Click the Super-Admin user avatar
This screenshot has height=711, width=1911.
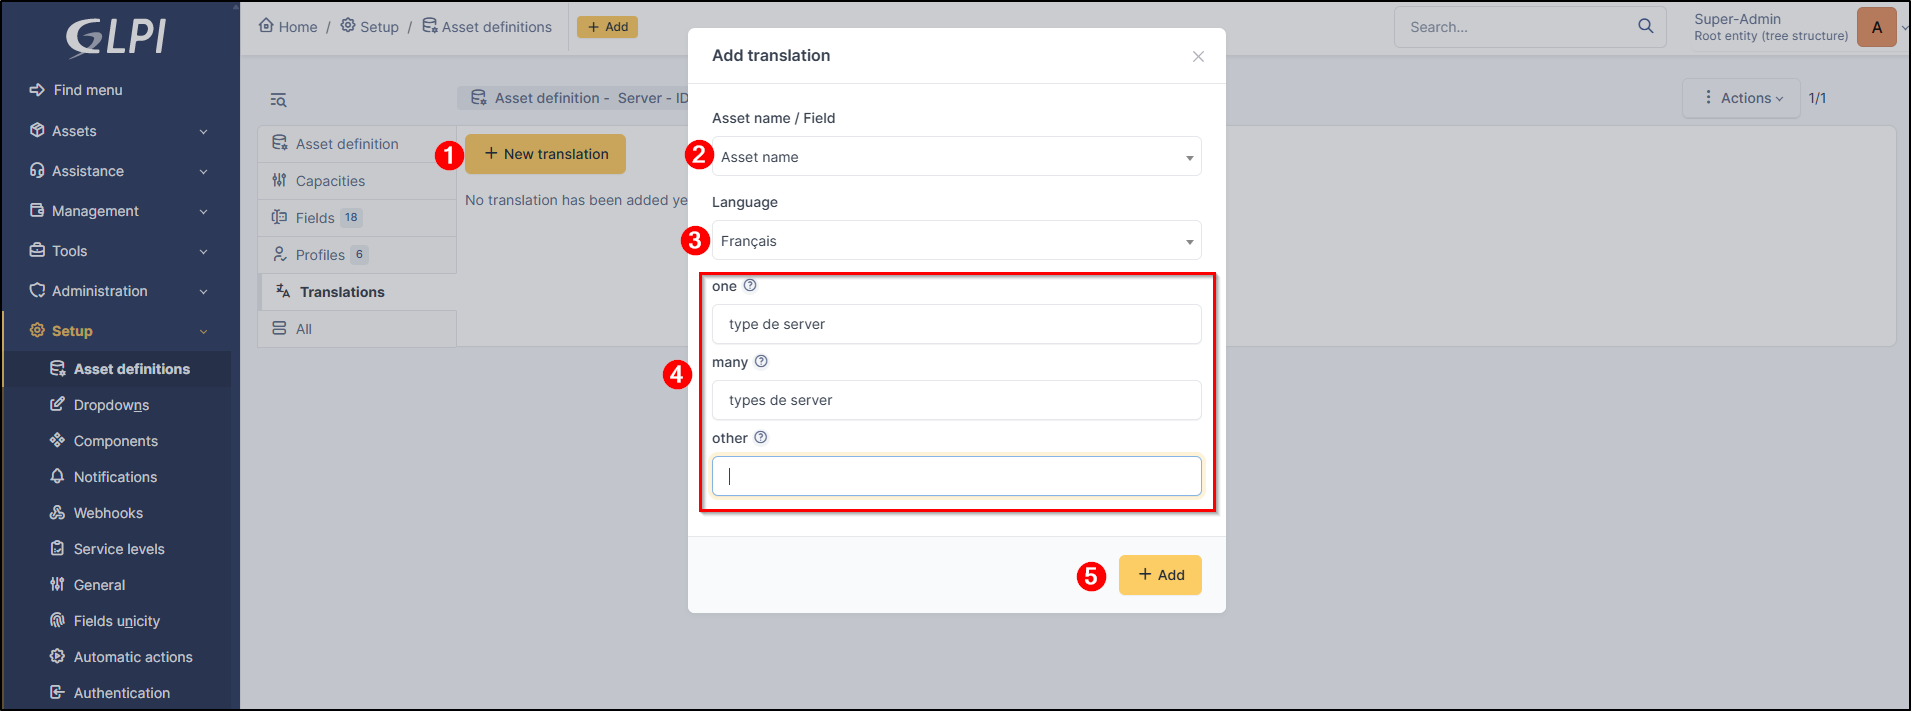pos(1876,27)
